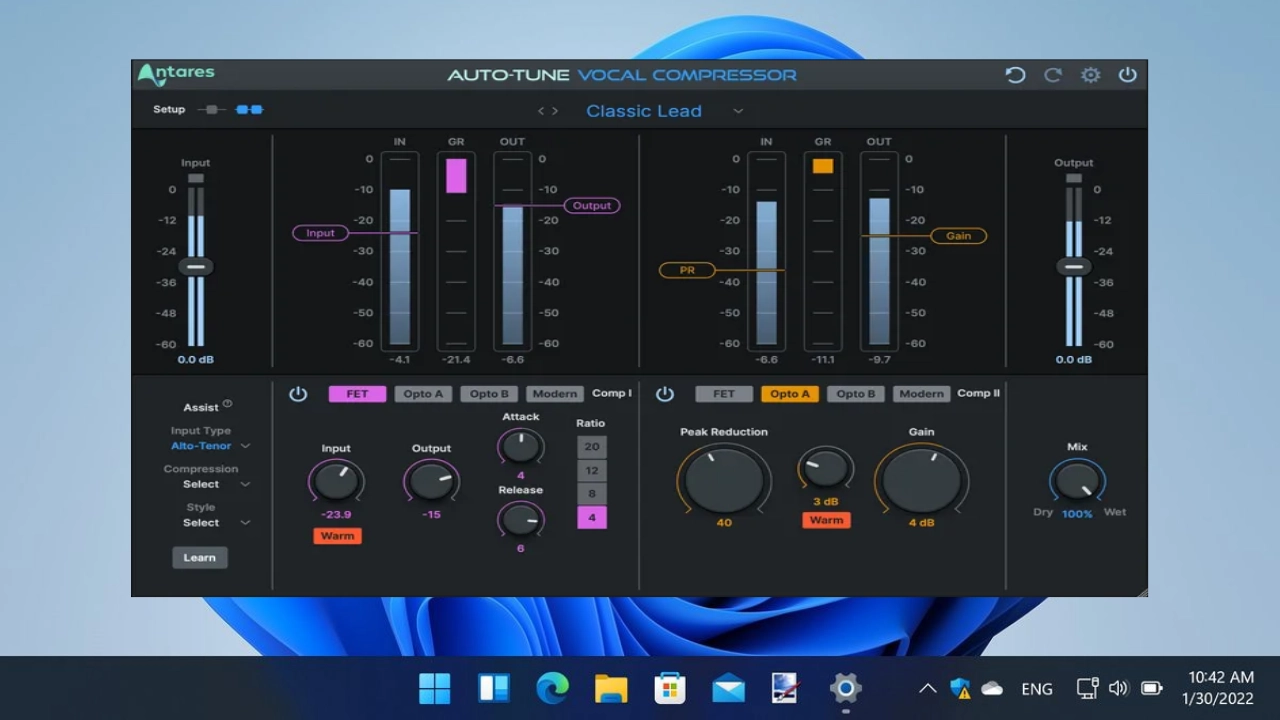Open Microsoft Store from taskbar
Screen dimensions: 1280x720
click(670, 688)
